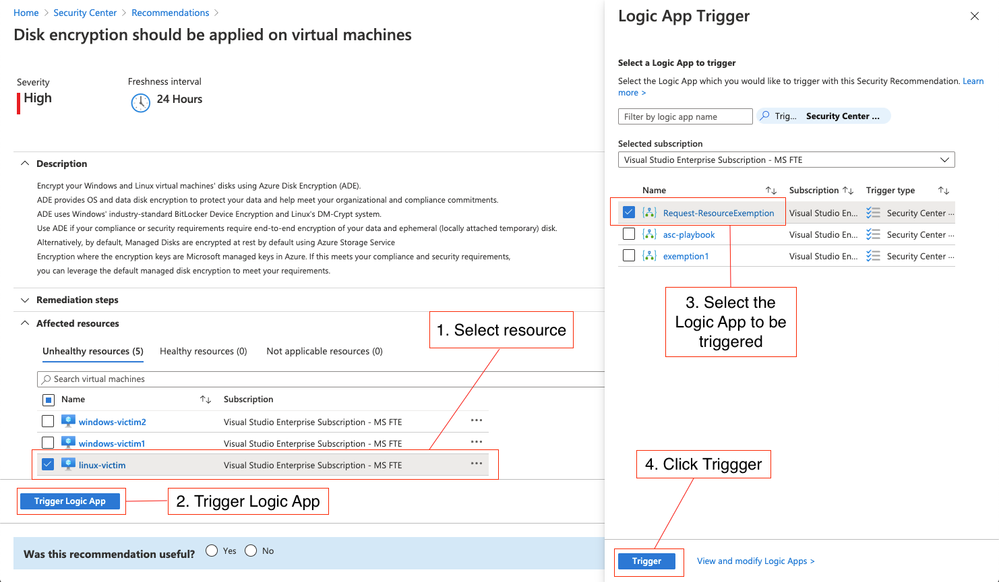Image resolution: width=999 pixels, height=582 pixels.
Task: Click trigger type icon in asc-playbook row
Action: (x=873, y=235)
